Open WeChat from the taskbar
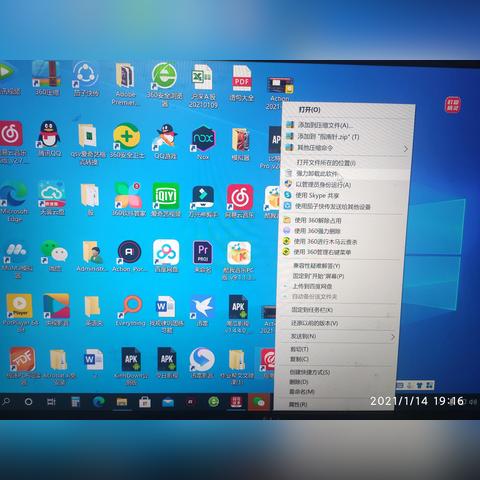 pos(259,402)
